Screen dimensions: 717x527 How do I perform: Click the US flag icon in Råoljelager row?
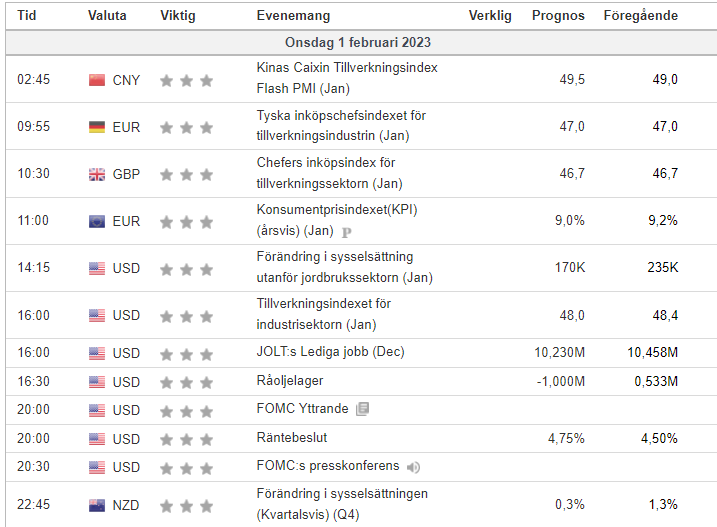[96, 382]
